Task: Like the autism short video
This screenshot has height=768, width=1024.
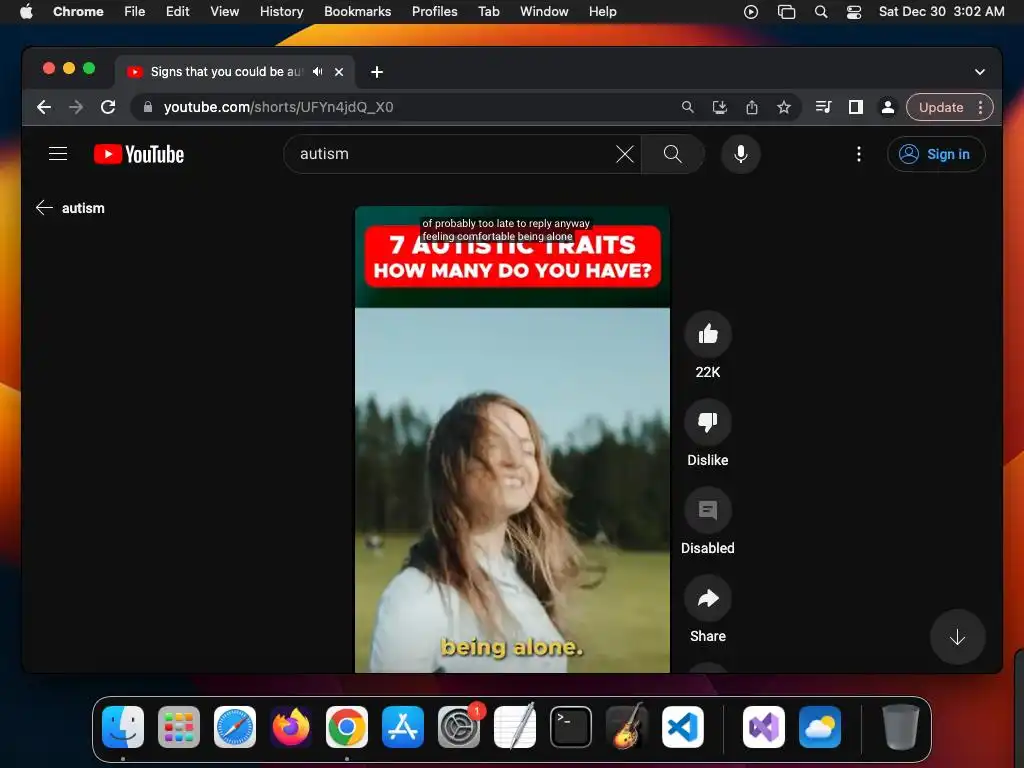Action: point(707,334)
